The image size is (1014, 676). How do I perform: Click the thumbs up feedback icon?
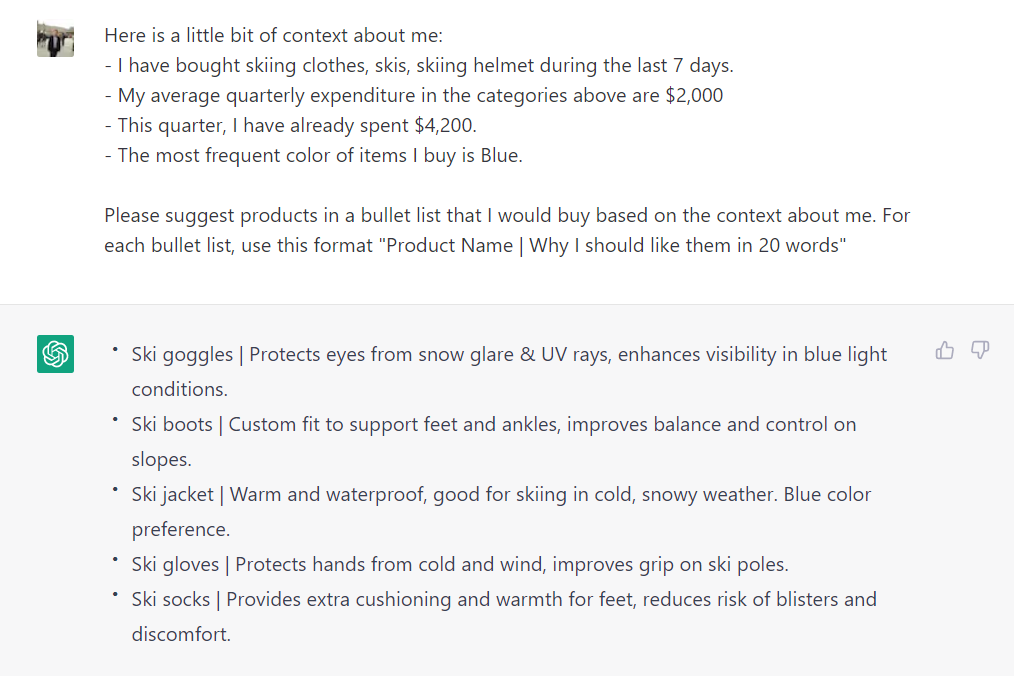(944, 351)
